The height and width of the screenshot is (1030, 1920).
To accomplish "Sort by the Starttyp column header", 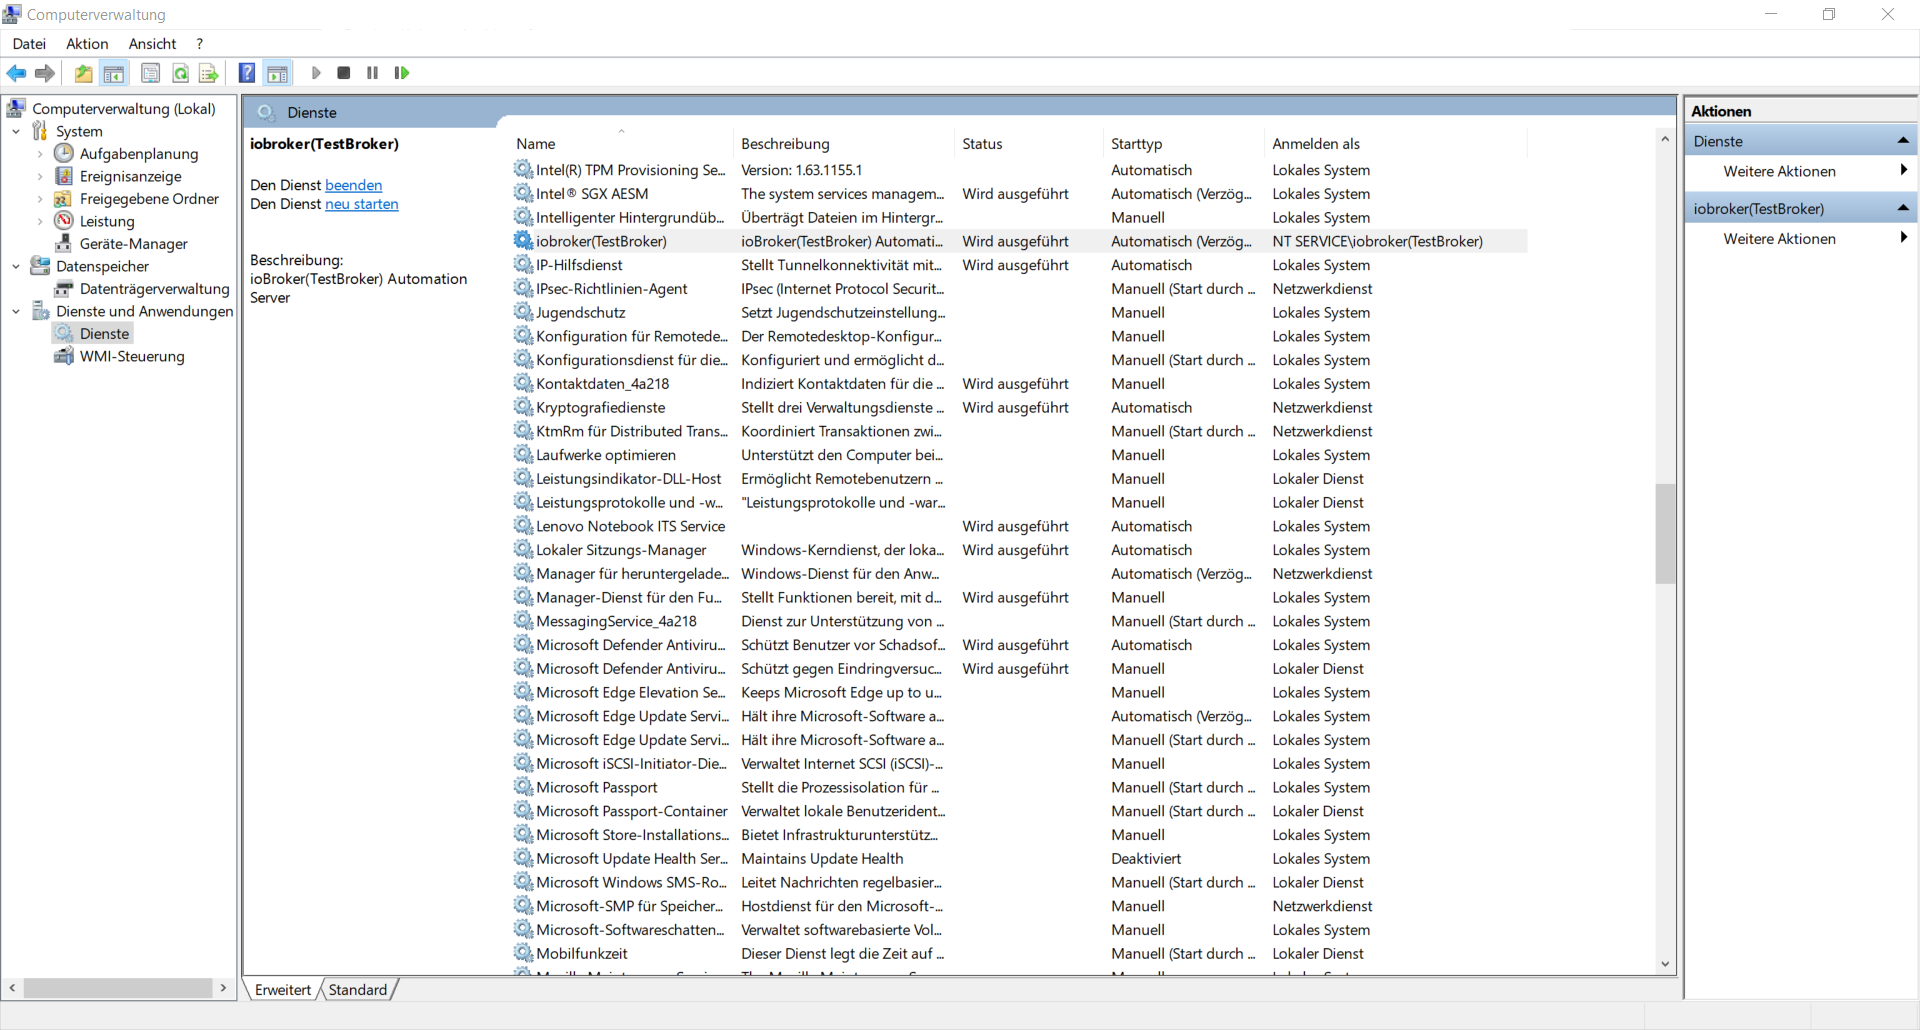I will 1184,143.
